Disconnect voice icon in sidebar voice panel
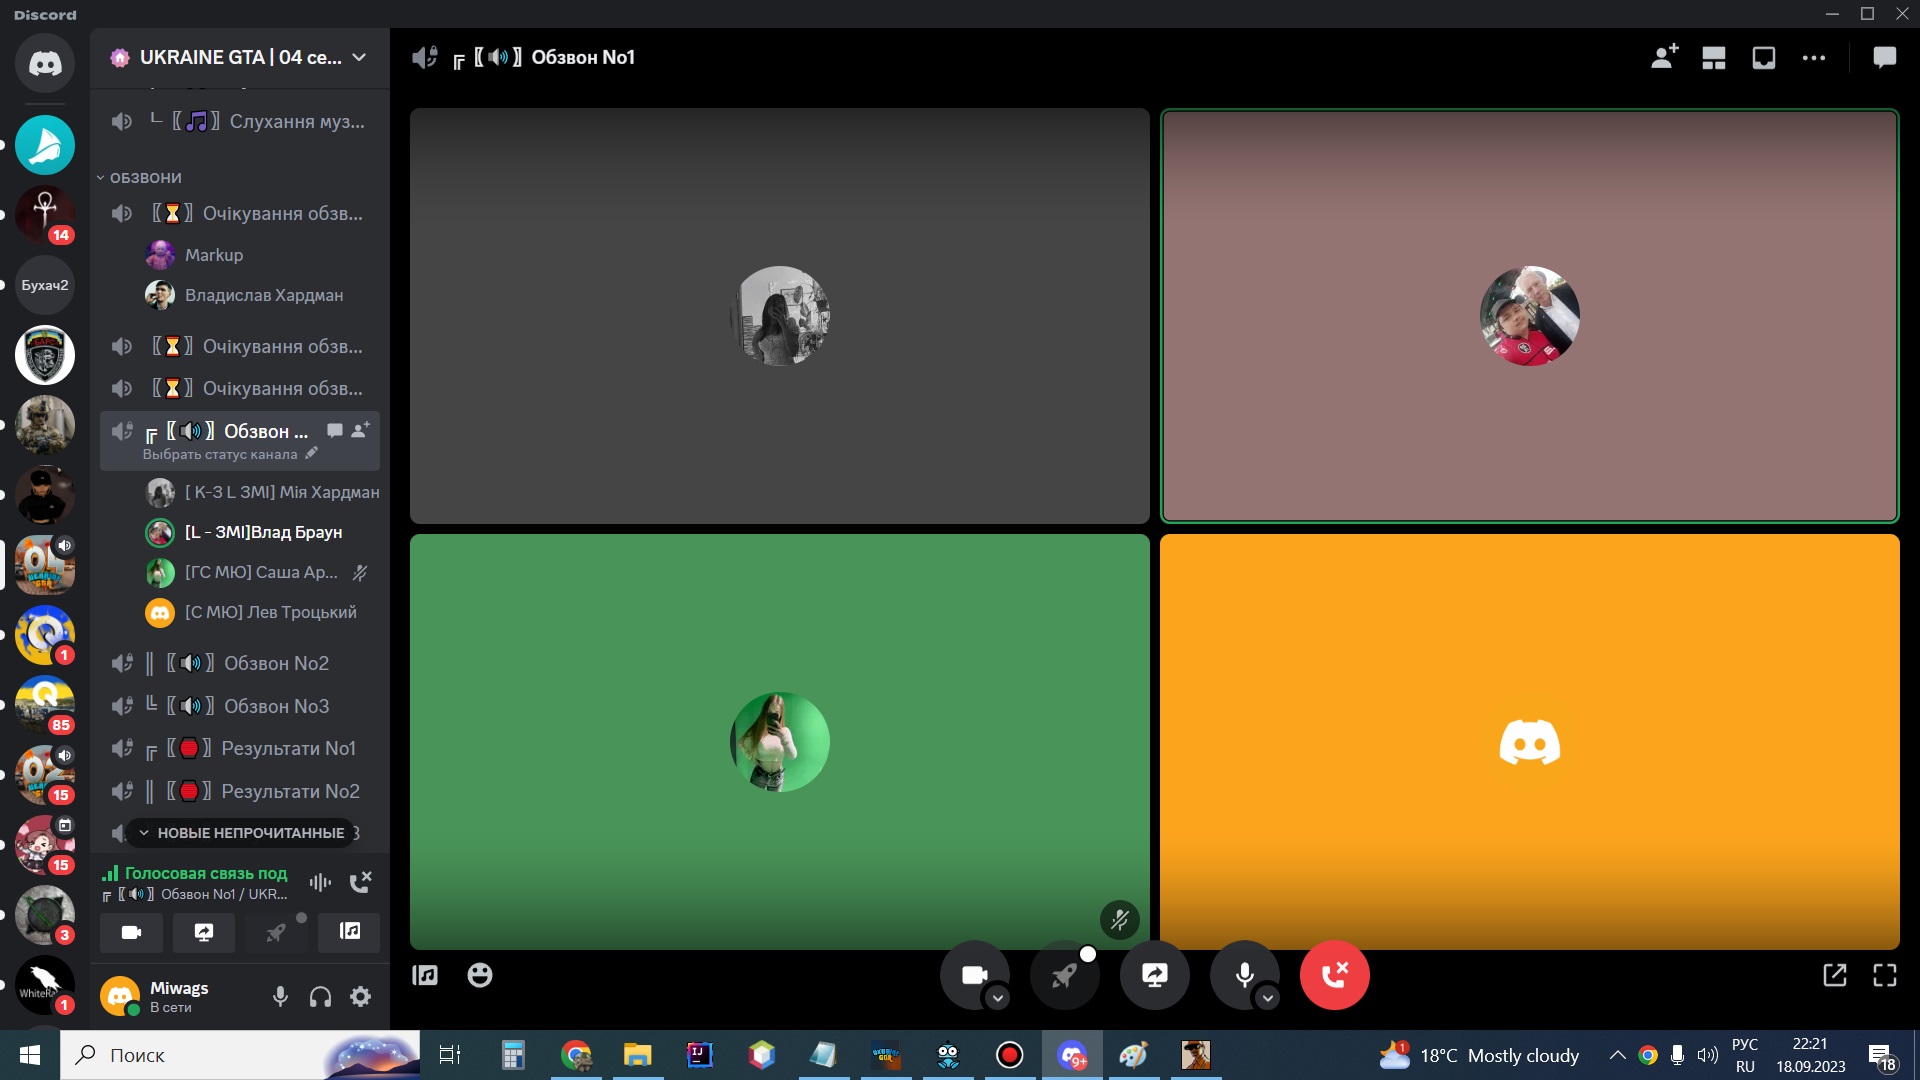 (360, 882)
